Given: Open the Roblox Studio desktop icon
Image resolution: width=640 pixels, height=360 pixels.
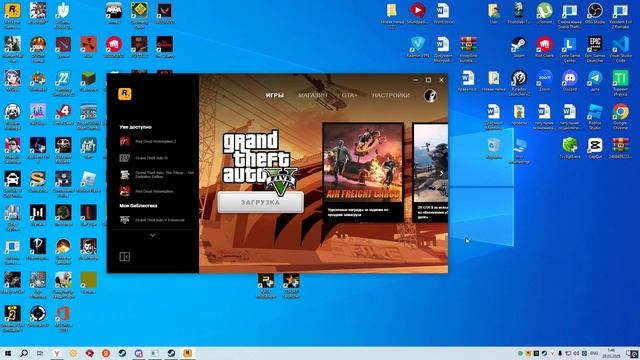Looking at the screenshot, I should [595, 116].
